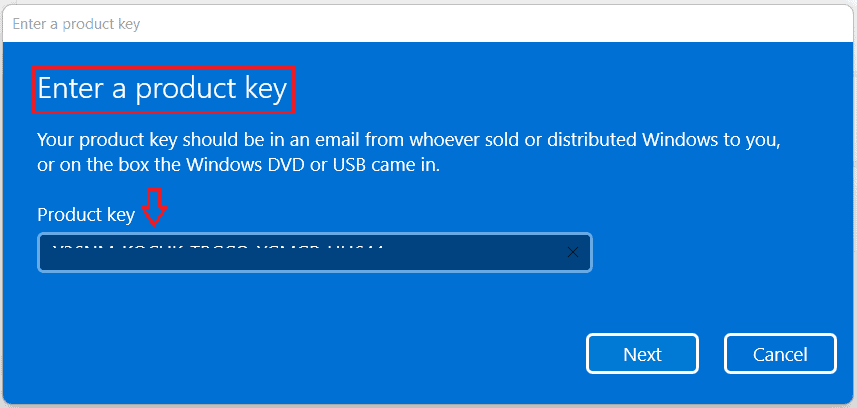Clear the product key with the X icon
Viewport: 857px width, 408px height.
pyautogui.click(x=573, y=253)
